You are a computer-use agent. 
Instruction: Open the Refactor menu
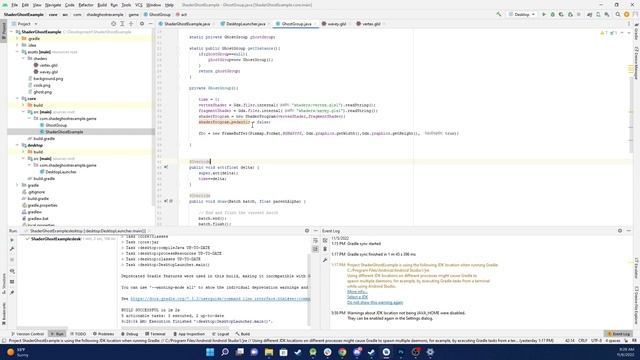click(86, 5)
